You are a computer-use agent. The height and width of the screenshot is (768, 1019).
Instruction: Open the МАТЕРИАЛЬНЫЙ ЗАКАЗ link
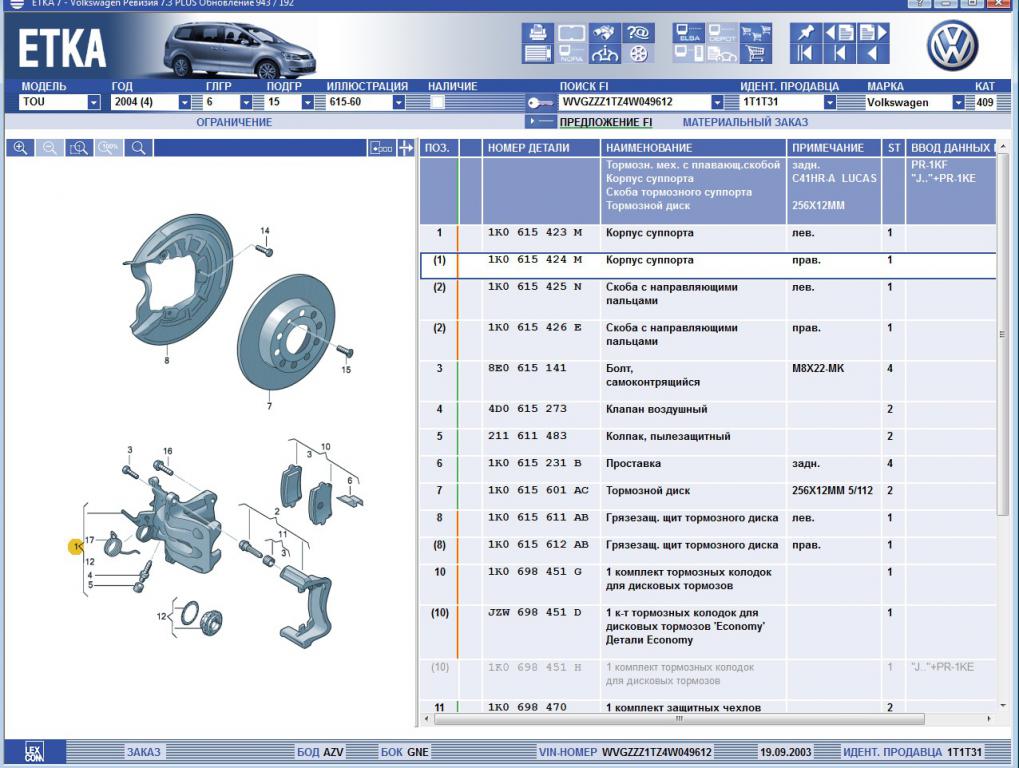745,122
